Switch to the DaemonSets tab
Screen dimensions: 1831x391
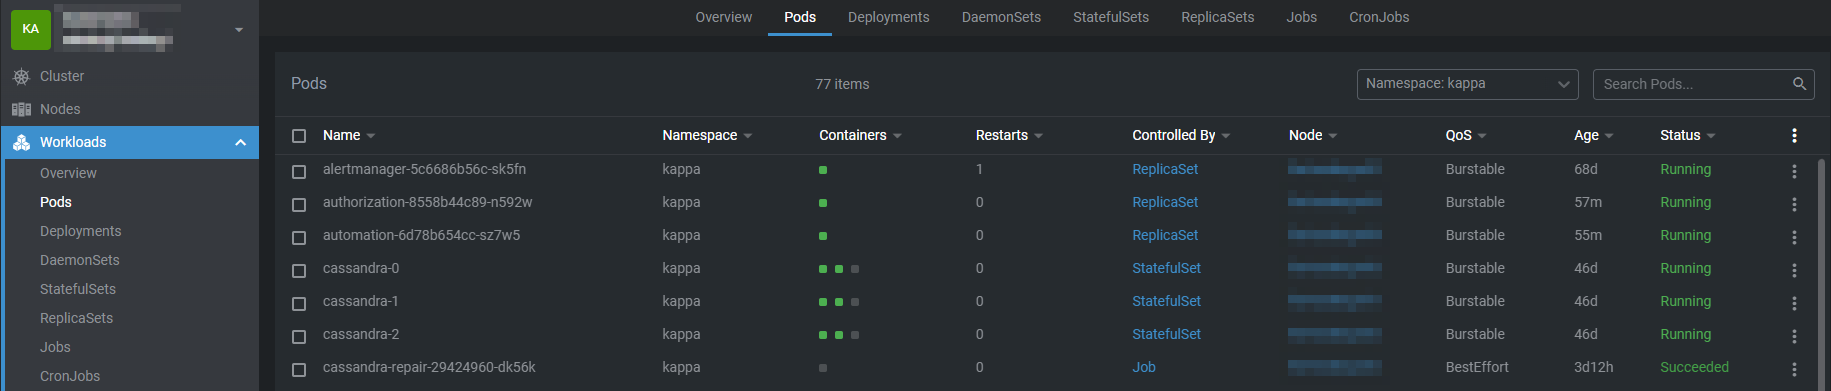(x=1001, y=17)
